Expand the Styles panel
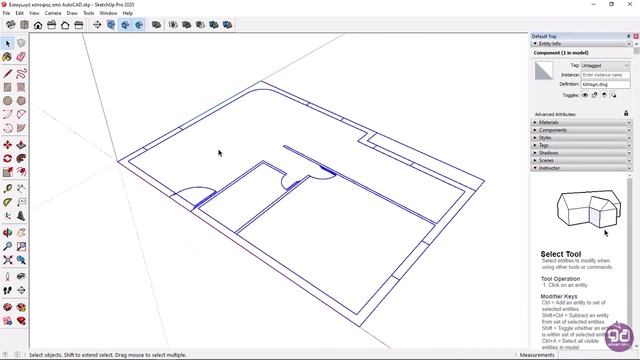The width and height of the screenshot is (640, 360). coord(581,138)
